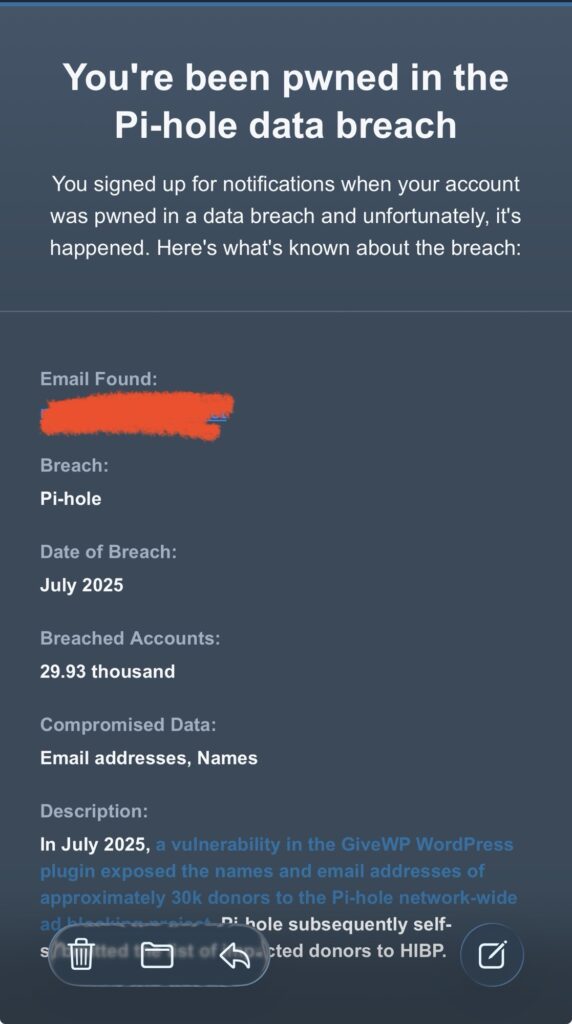Screen dimensions: 572x1024
Task: Tap 'In July 2025,' at the description start
Action: pyautogui.click(x=95, y=844)
